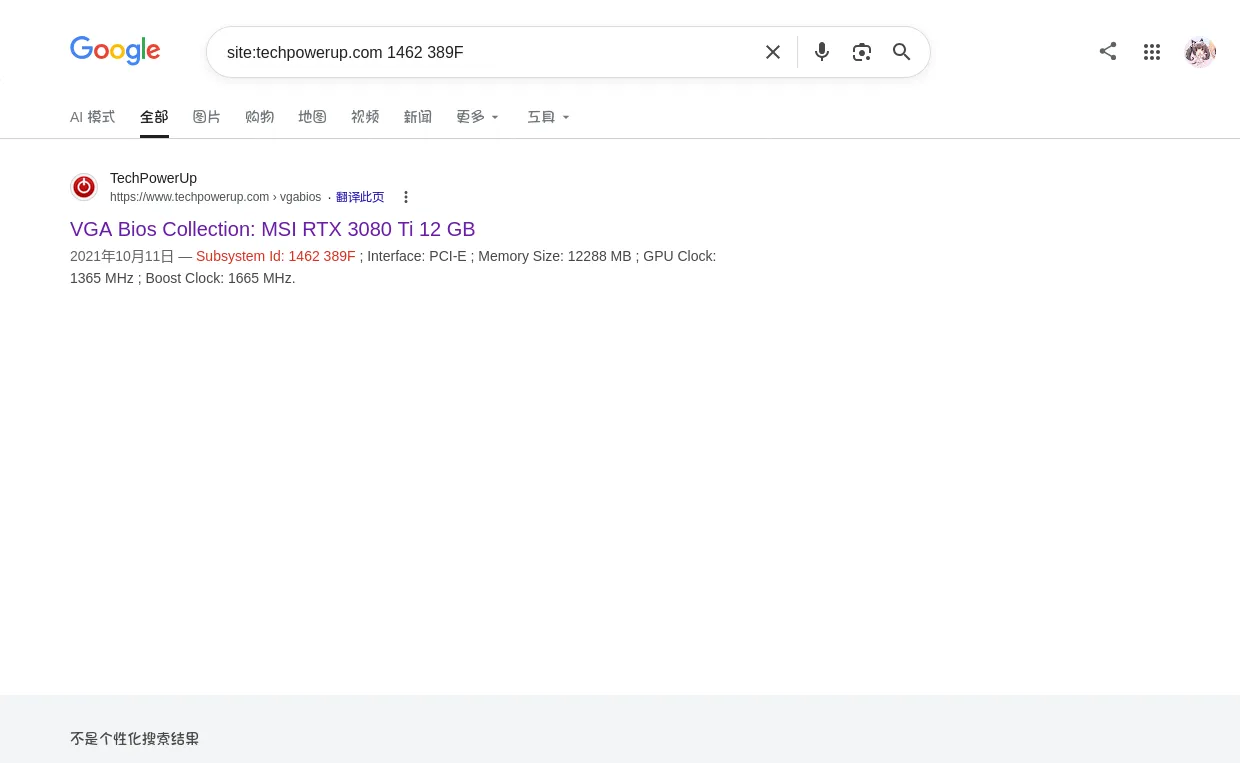Select the 全部 tab
Screen dimensions: 1240x763
pos(154,117)
